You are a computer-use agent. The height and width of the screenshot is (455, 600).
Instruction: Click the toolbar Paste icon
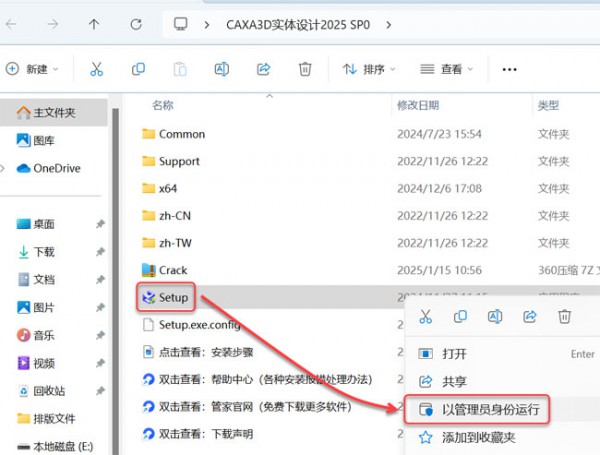(x=180, y=69)
